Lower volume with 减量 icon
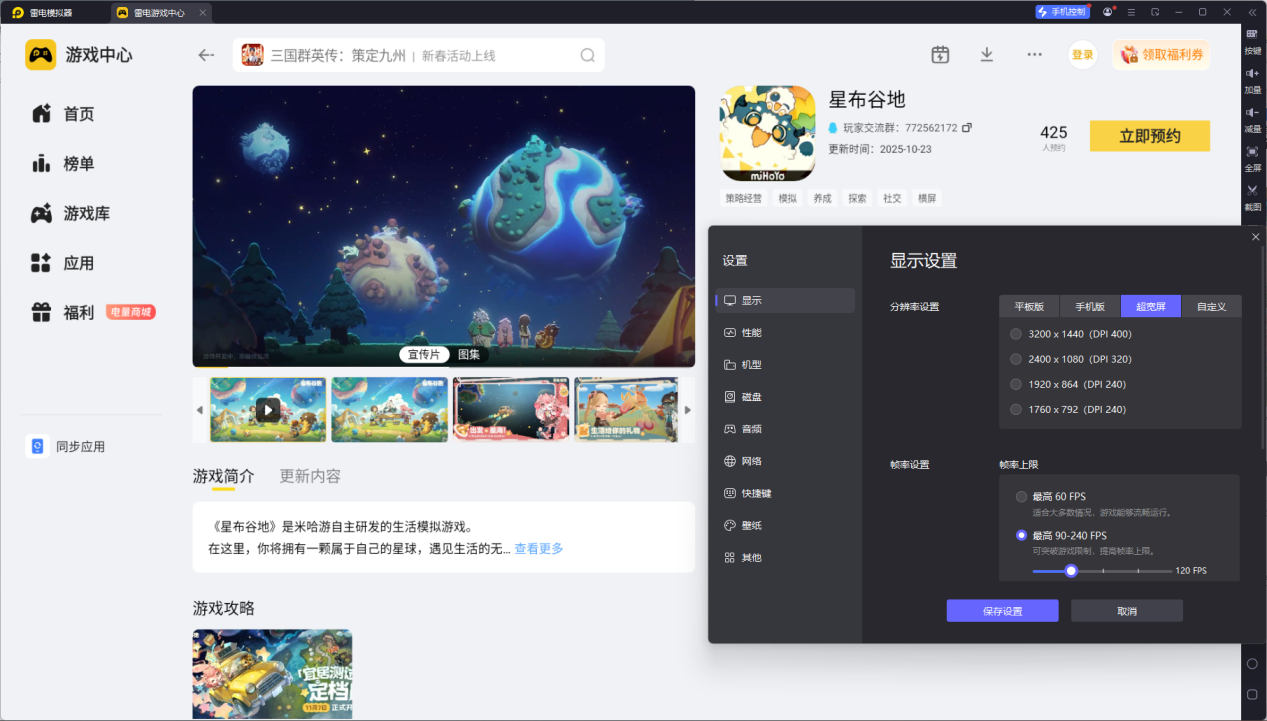This screenshot has width=1267, height=721. (x=1252, y=118)
